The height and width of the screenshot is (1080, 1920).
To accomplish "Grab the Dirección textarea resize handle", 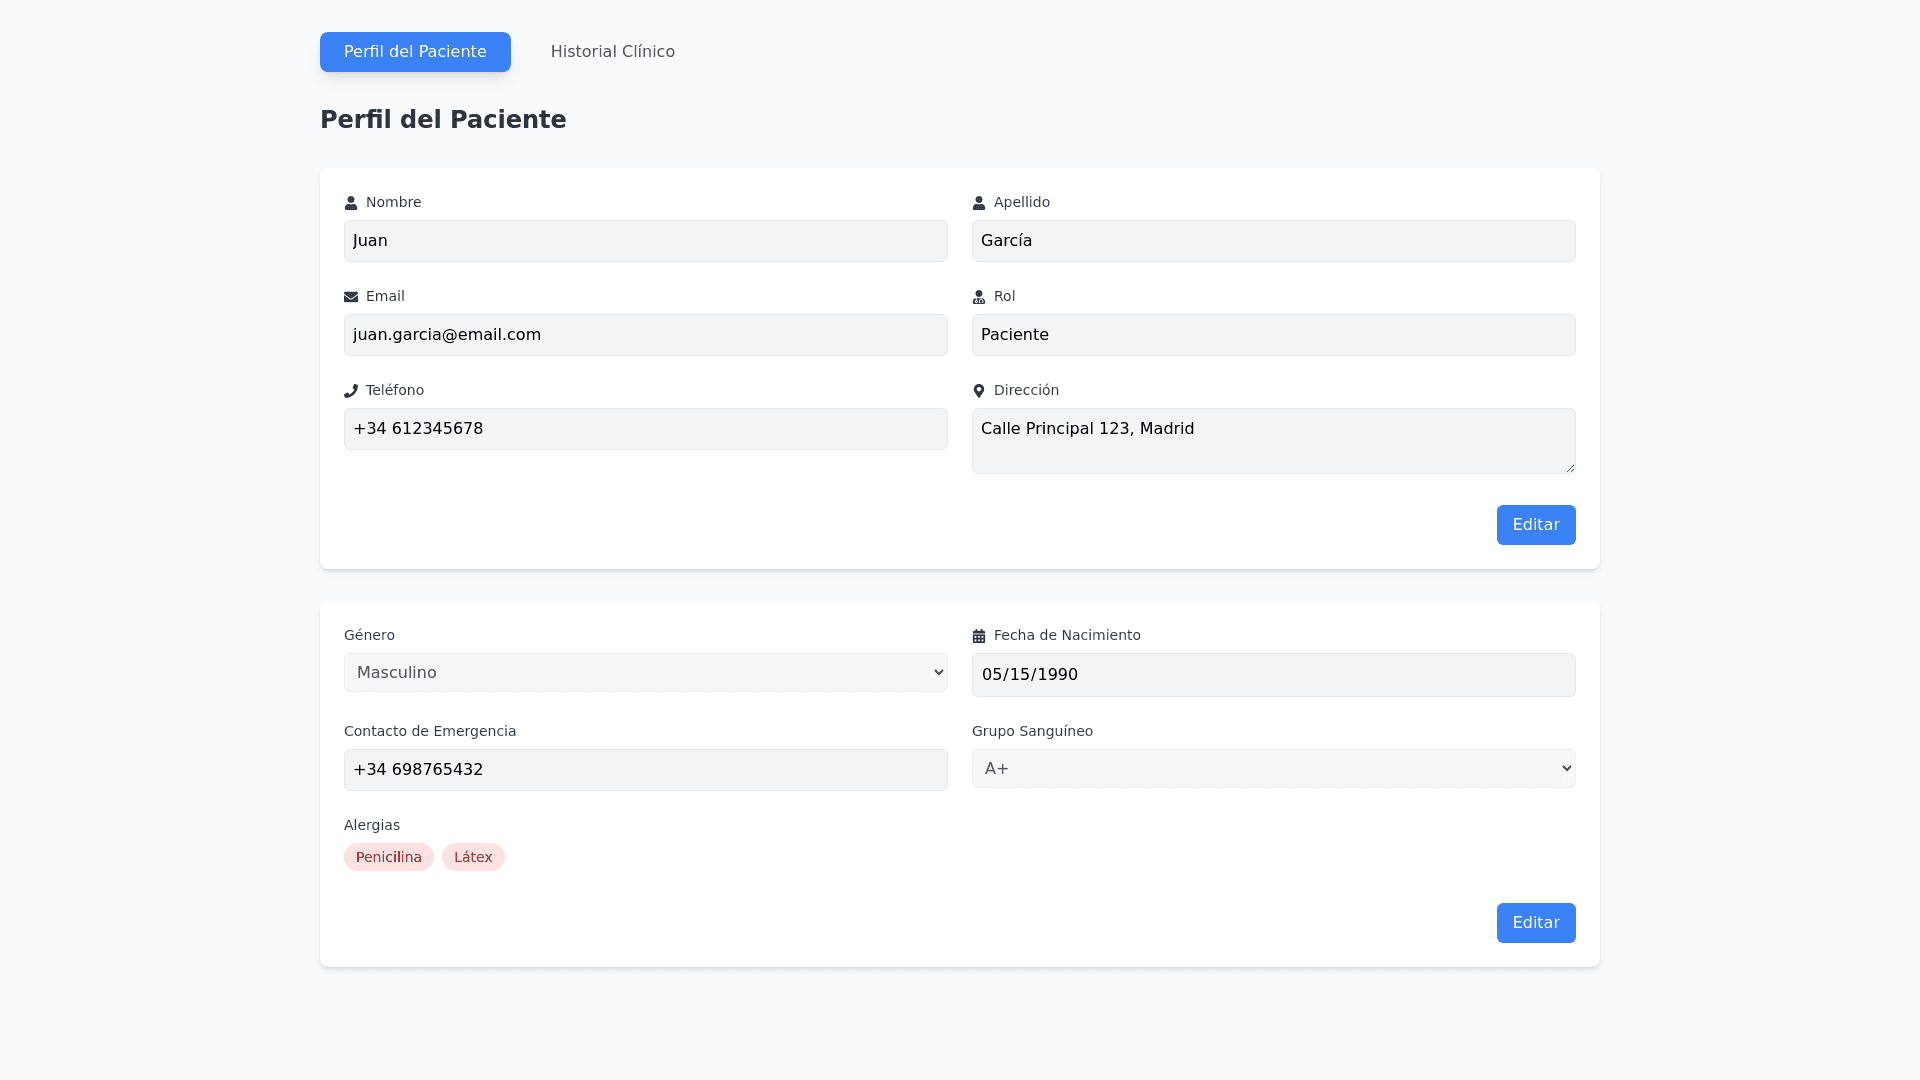I will coord(1570,468).
